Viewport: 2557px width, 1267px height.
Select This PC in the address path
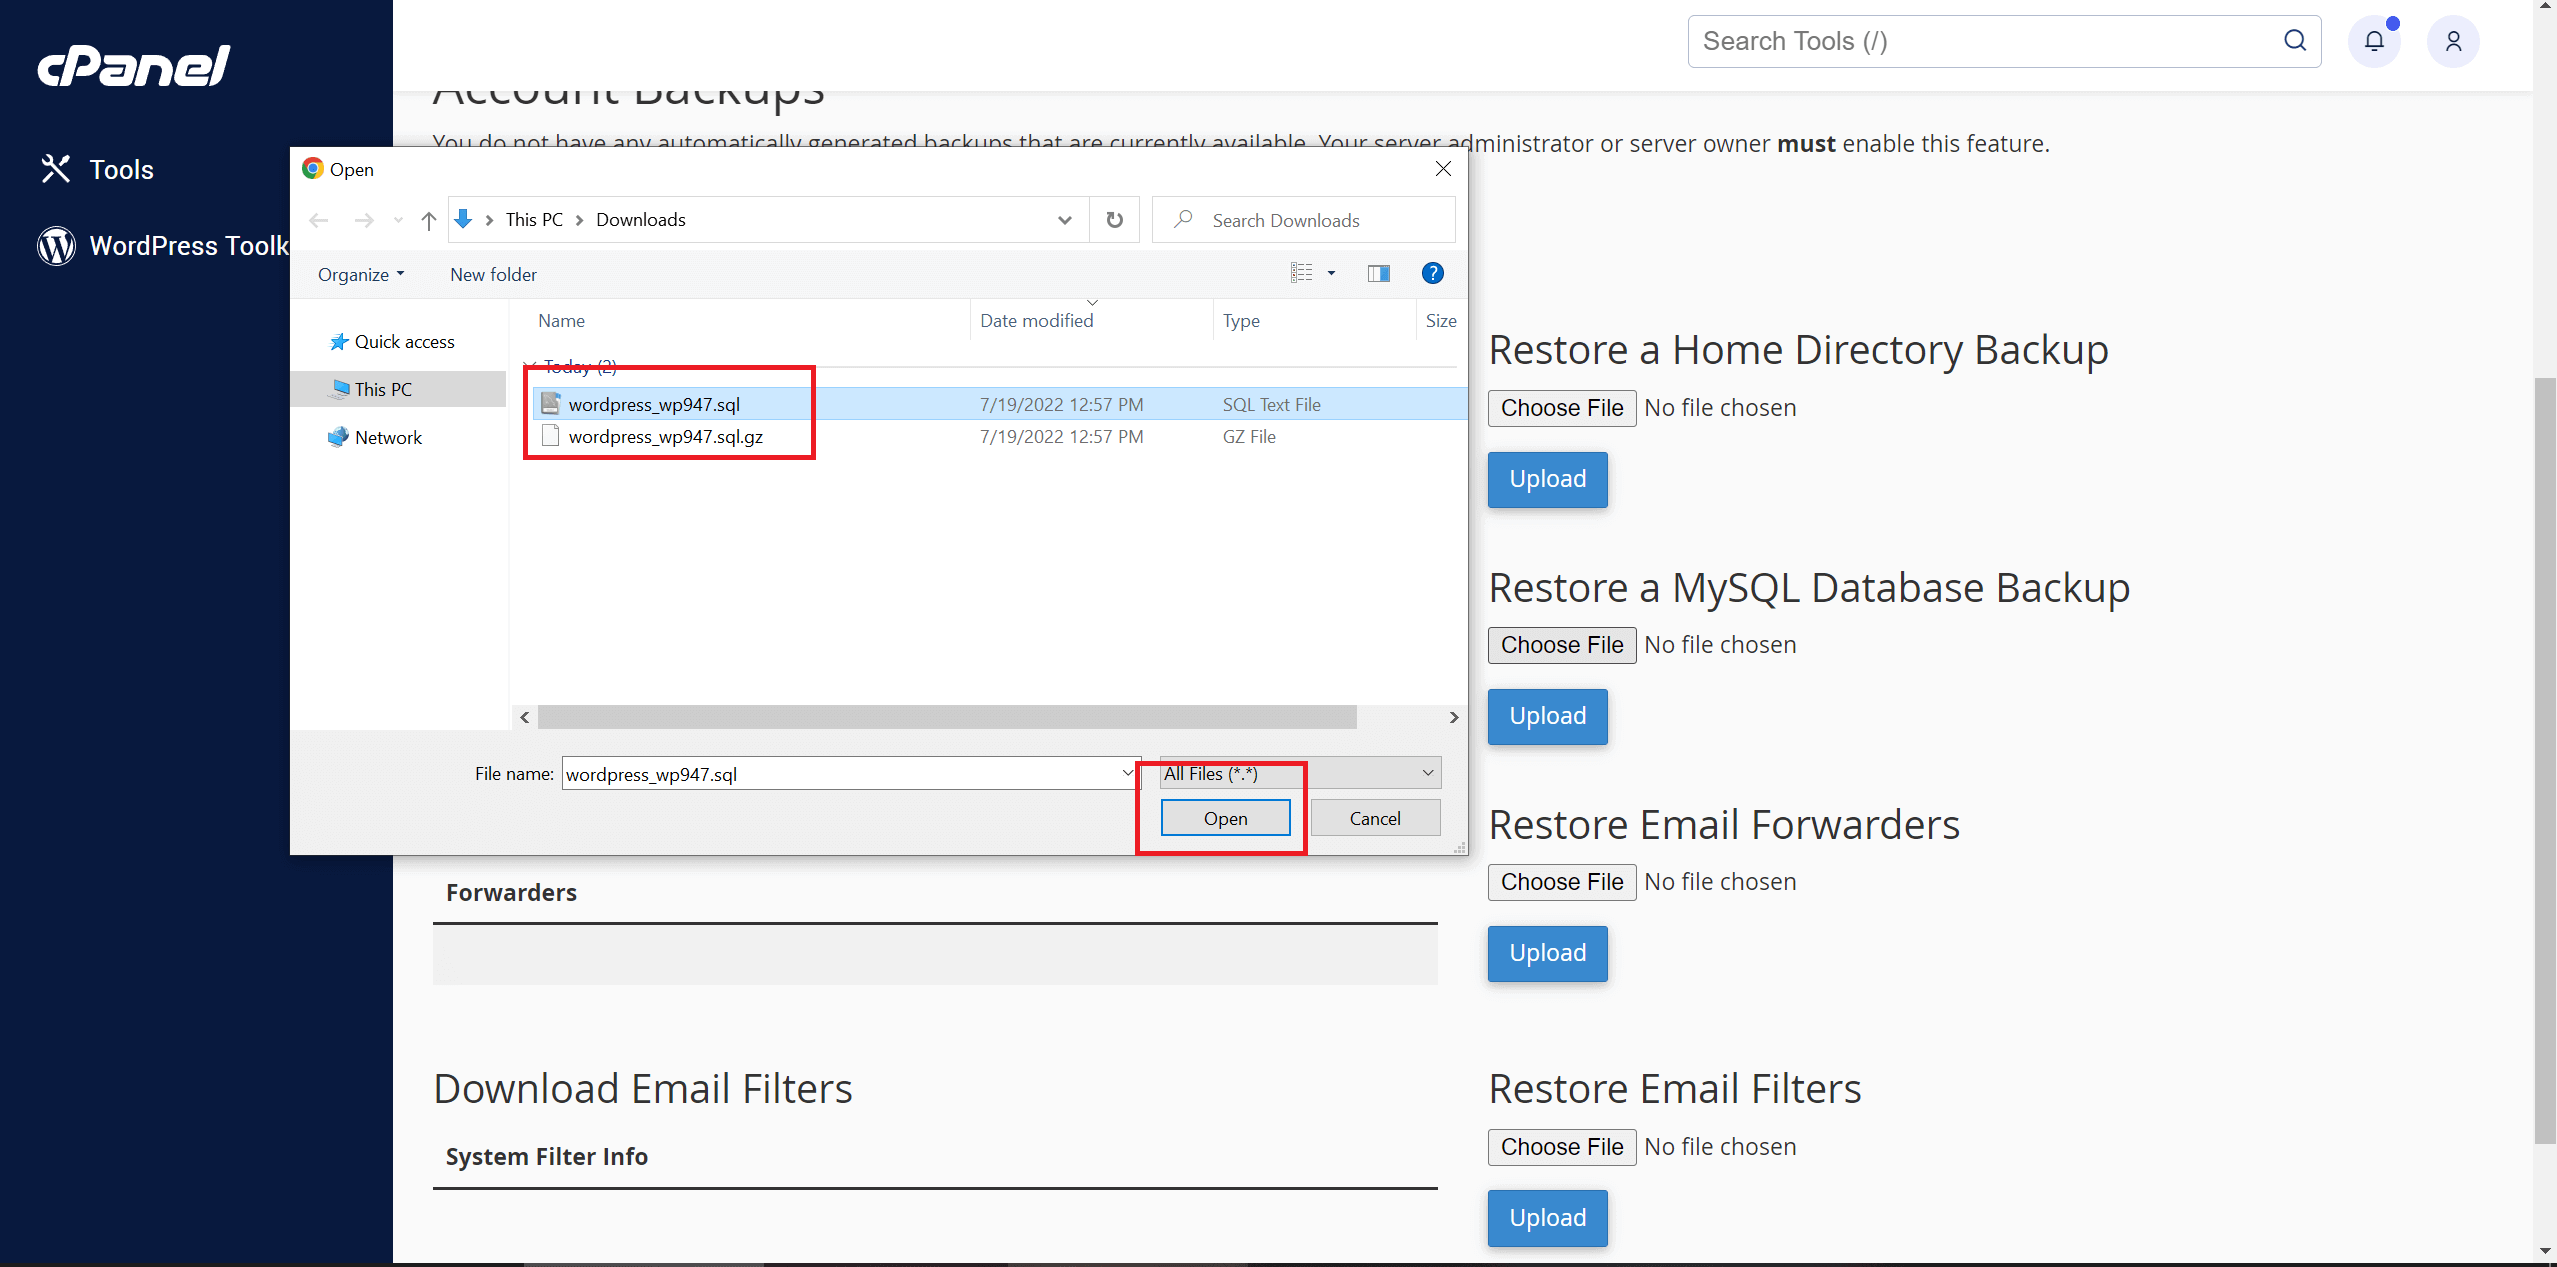coord(534,220)
